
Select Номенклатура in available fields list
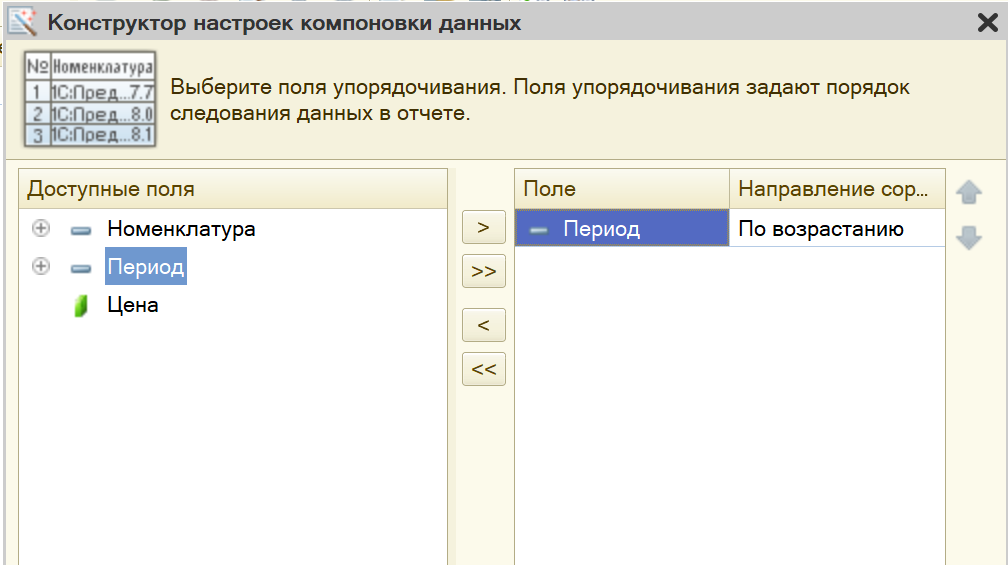point(181,229)
